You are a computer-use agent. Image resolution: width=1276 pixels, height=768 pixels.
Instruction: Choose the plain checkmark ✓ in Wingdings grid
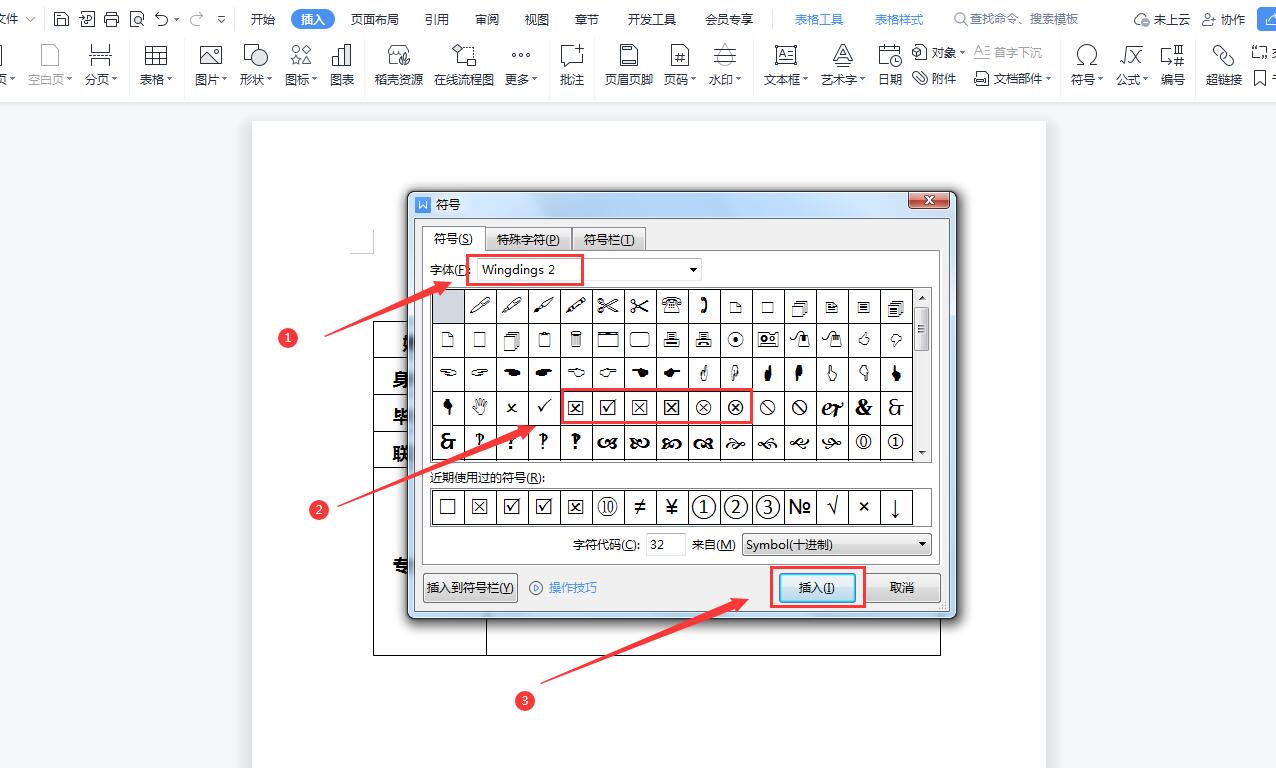pos(544,407)
